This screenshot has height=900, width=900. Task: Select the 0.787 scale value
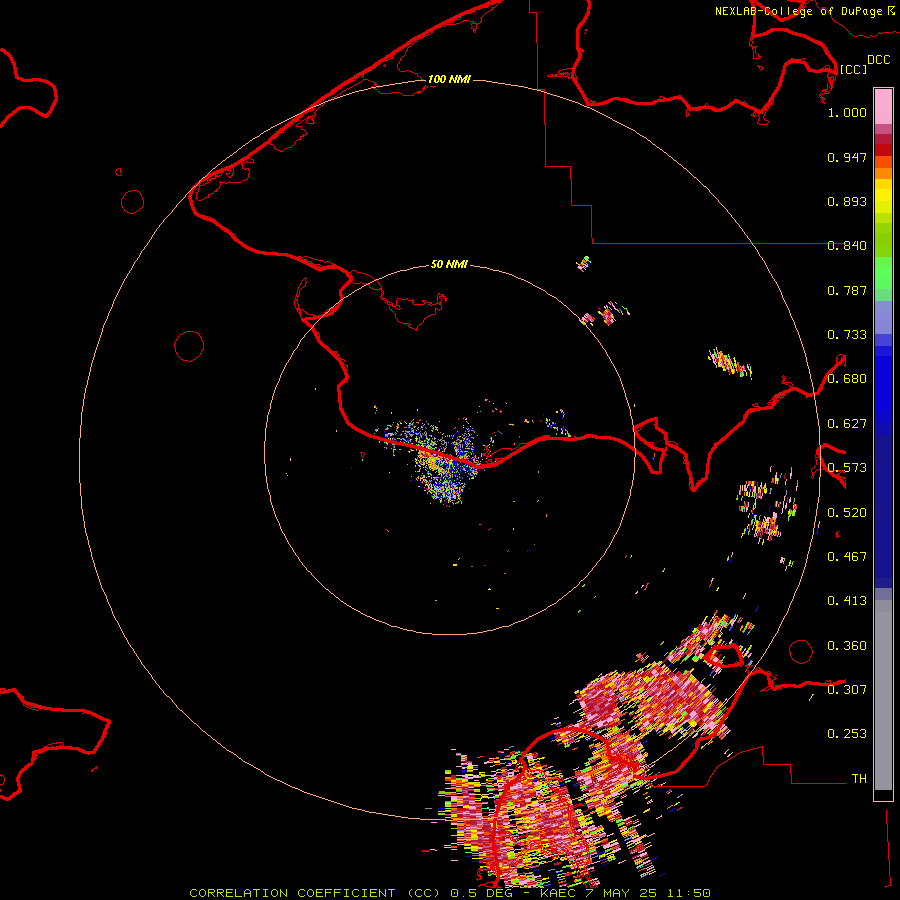(x=847, y=290)
